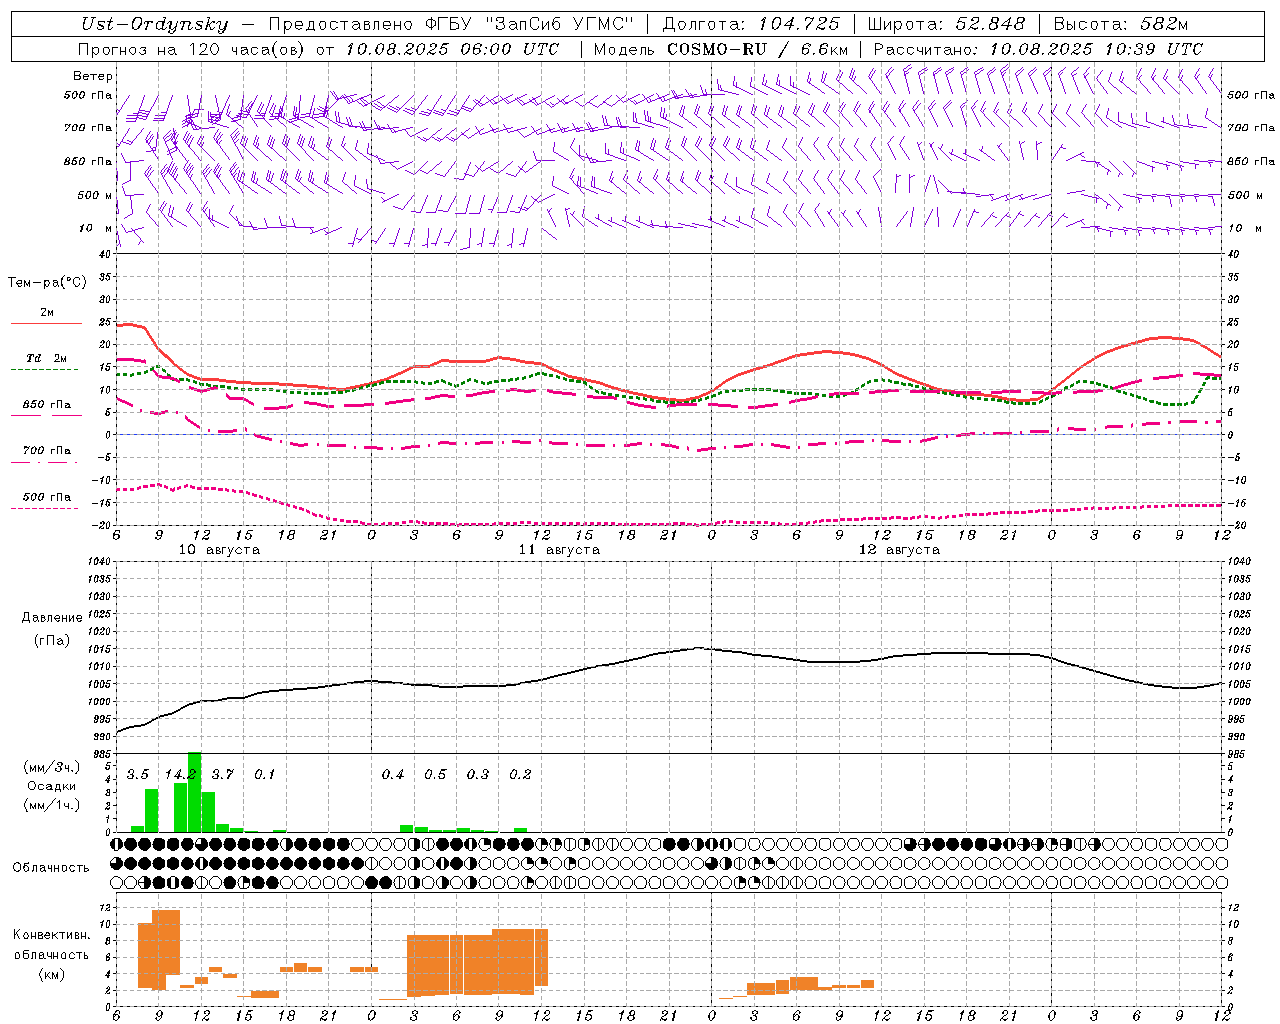1280x1024 pixels.
Task: Click the "(мм/1ч.)" precipitation unit label
Action: point(52,805)
